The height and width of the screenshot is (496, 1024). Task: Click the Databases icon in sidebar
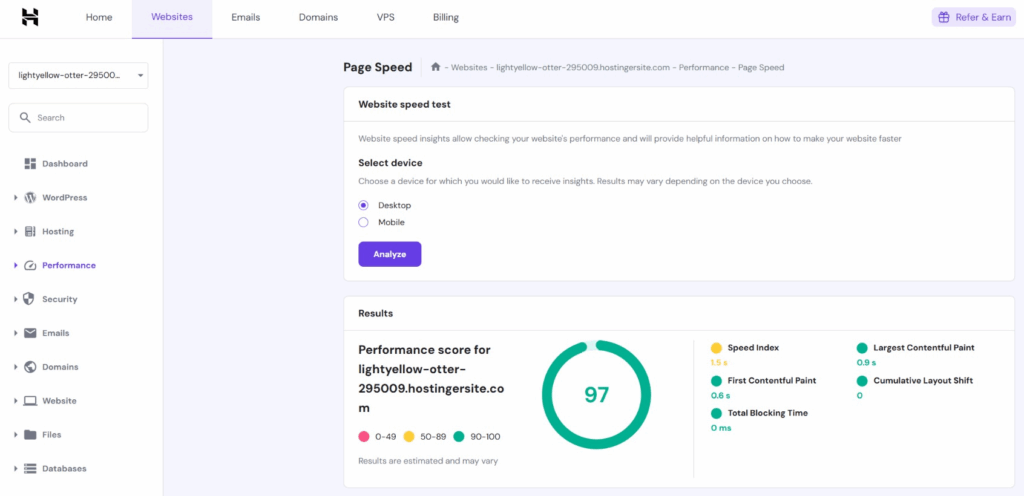pyautogui.click(x=30, y=469)
